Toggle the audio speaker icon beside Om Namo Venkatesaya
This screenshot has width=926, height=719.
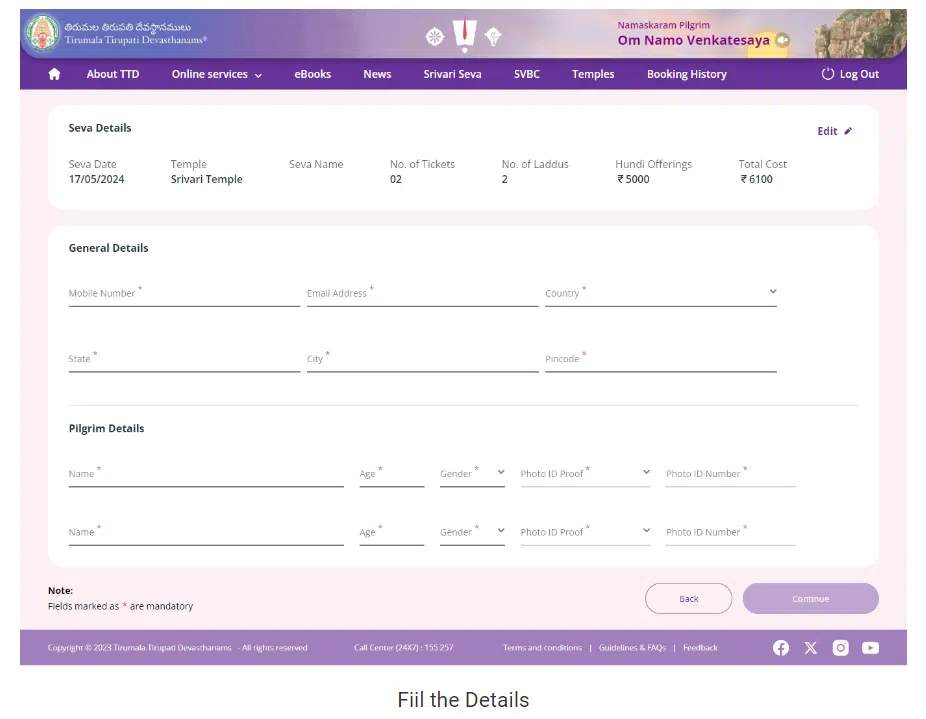[782, 40]
